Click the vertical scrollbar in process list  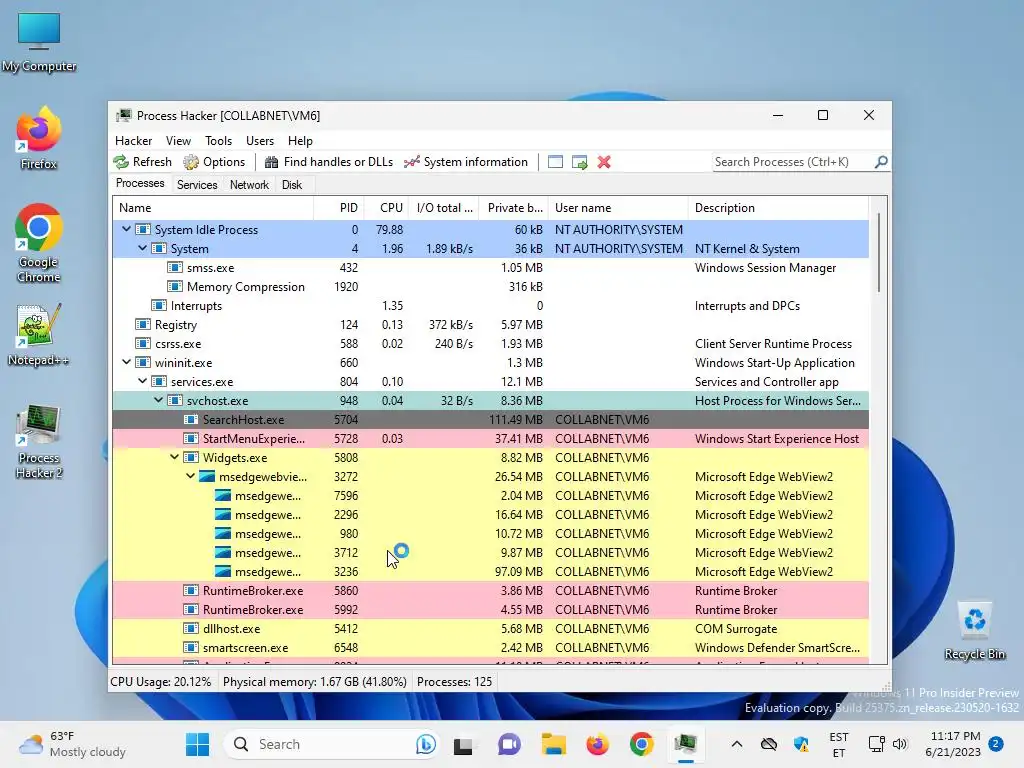(879, 253)
